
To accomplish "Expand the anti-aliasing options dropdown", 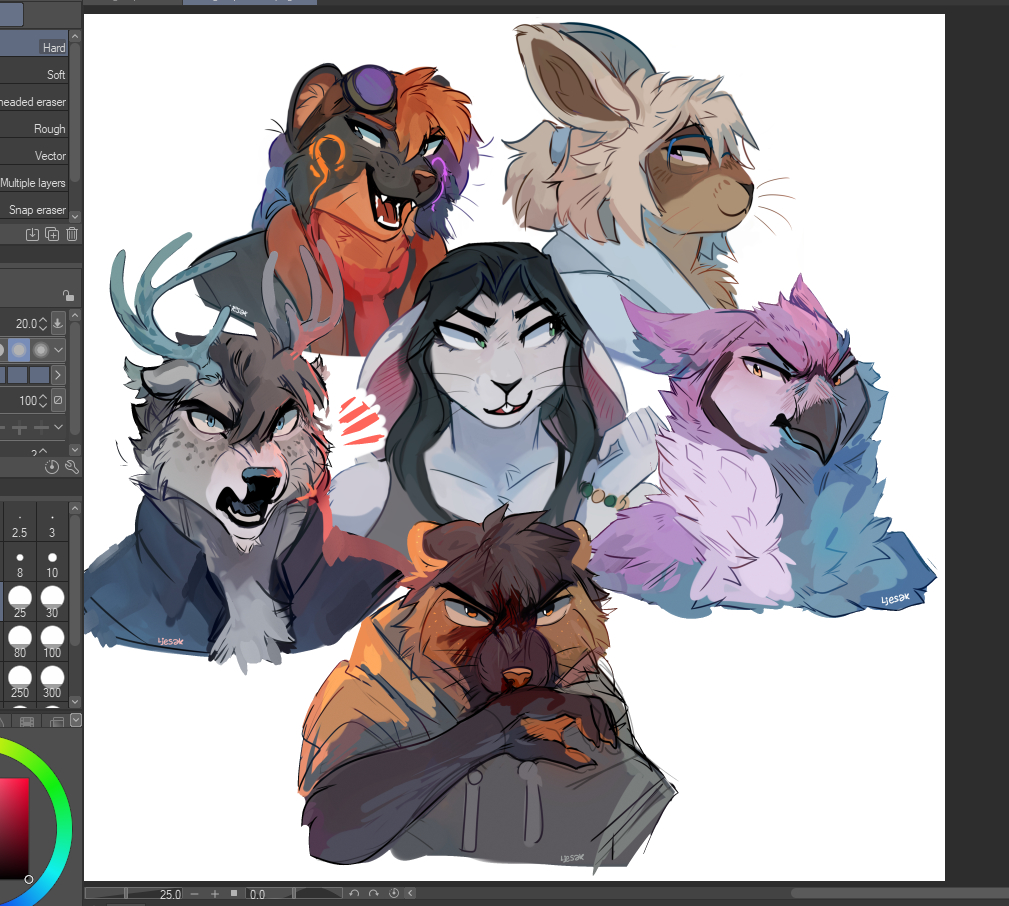I will pyautogui.click(x=58, y=350).
